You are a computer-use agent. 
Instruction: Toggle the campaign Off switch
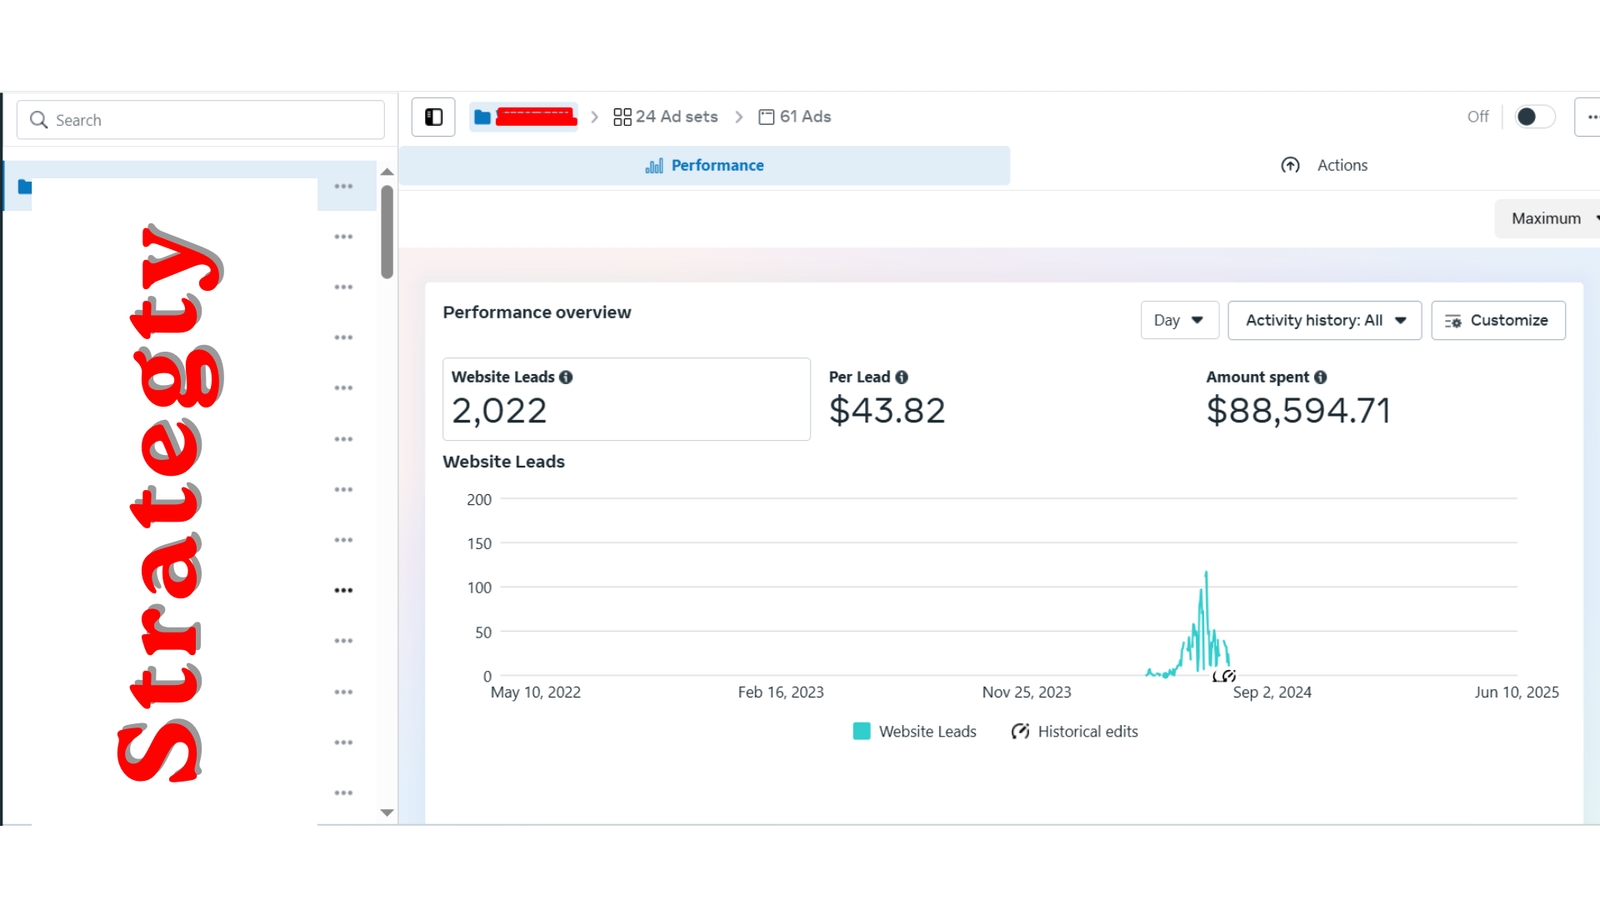point(1534,117)
